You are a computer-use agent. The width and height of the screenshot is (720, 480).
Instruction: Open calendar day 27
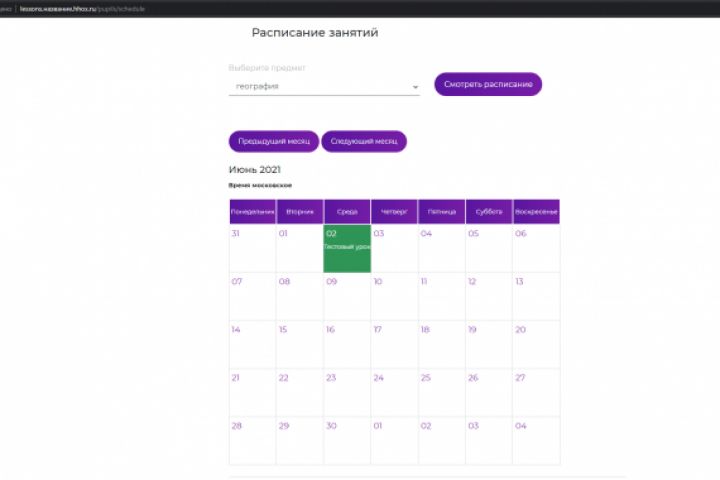tap(535, 392)
